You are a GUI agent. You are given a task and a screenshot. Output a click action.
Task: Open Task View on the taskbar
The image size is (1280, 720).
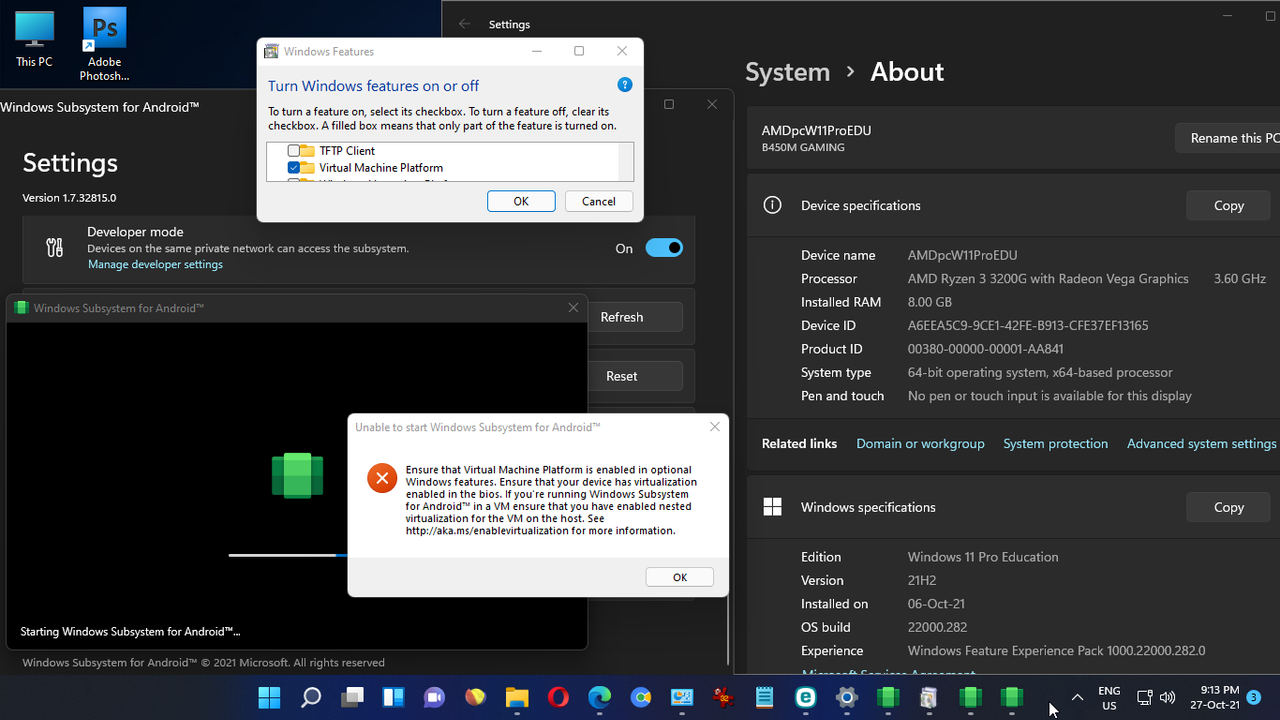point(352,697)
